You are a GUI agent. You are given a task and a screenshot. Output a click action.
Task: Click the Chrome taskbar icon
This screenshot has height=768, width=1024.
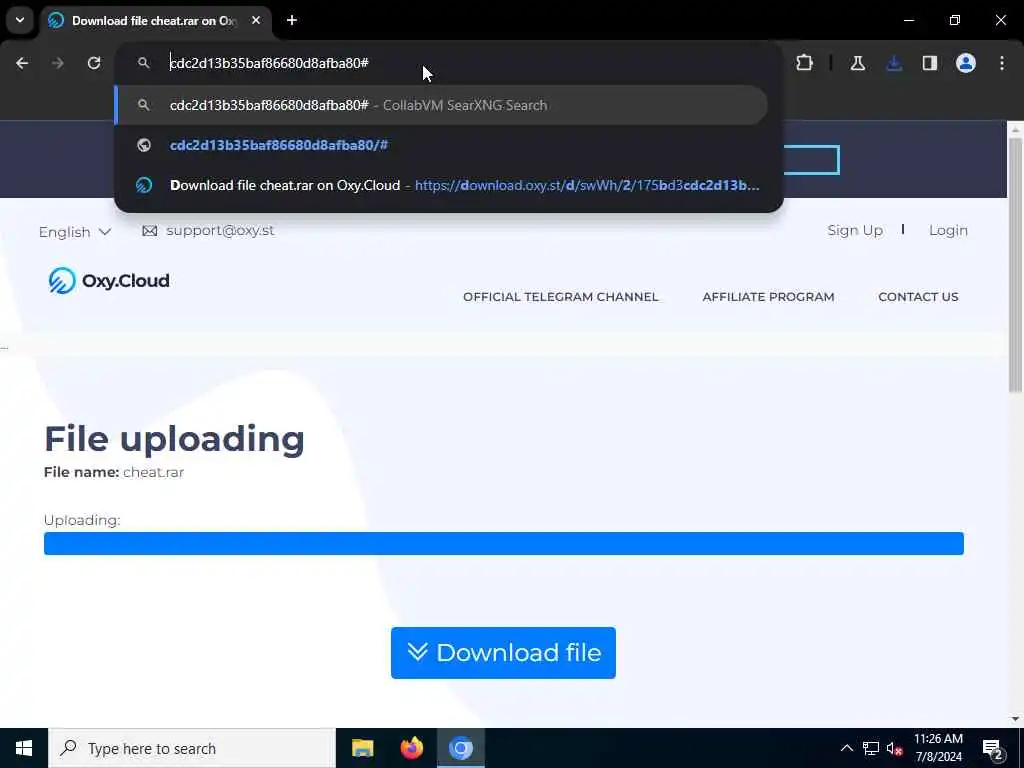pyautogui.click(x=460, y=748)
